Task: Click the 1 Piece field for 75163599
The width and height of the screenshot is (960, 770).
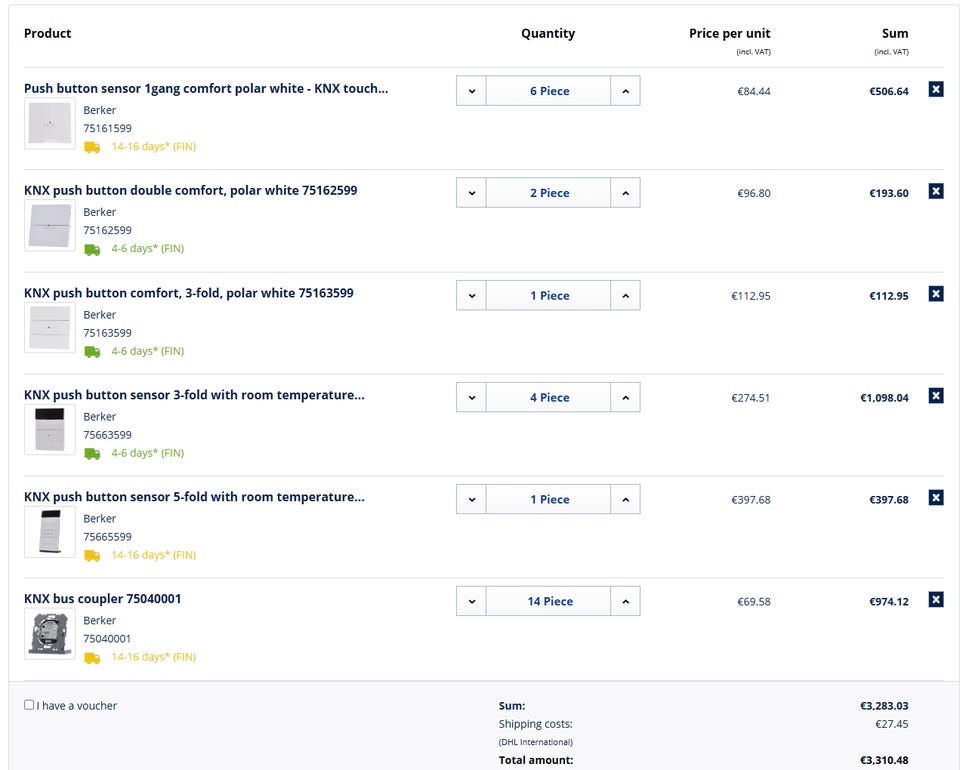Action: [549, 295]
